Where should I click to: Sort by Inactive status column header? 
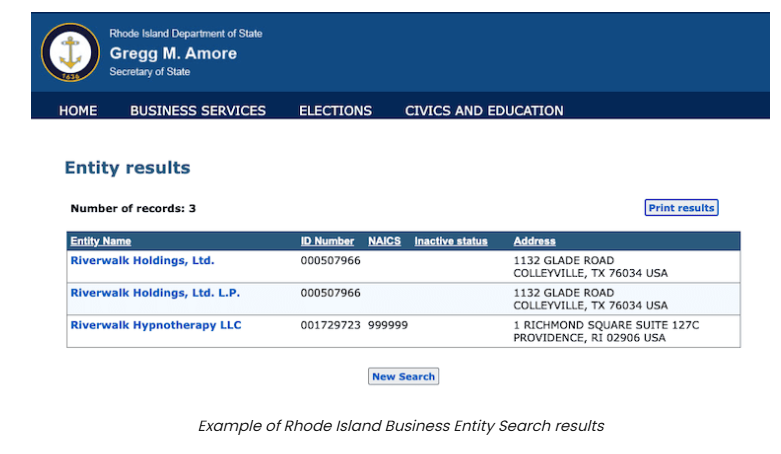click(451, 241)
